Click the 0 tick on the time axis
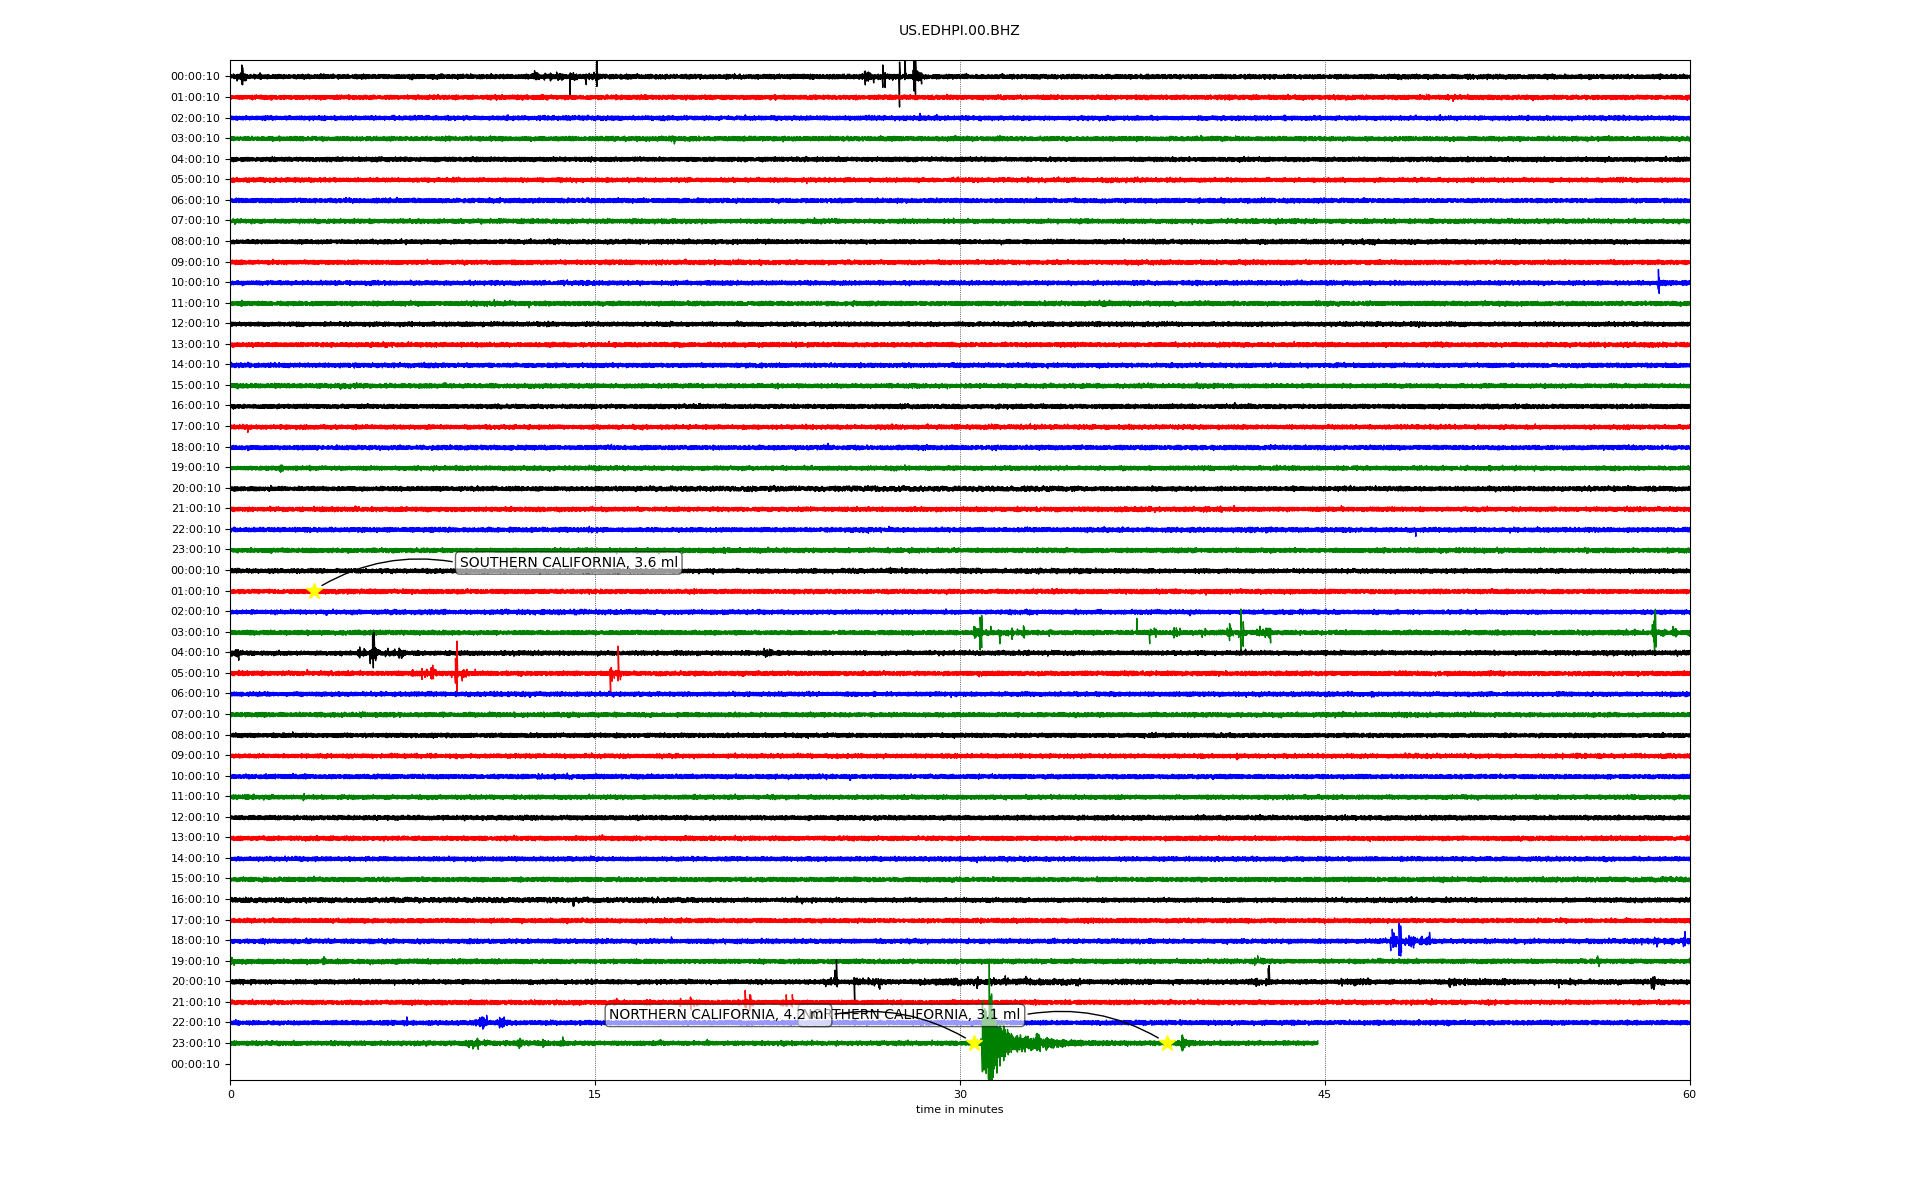 [x=231, y=1094]
